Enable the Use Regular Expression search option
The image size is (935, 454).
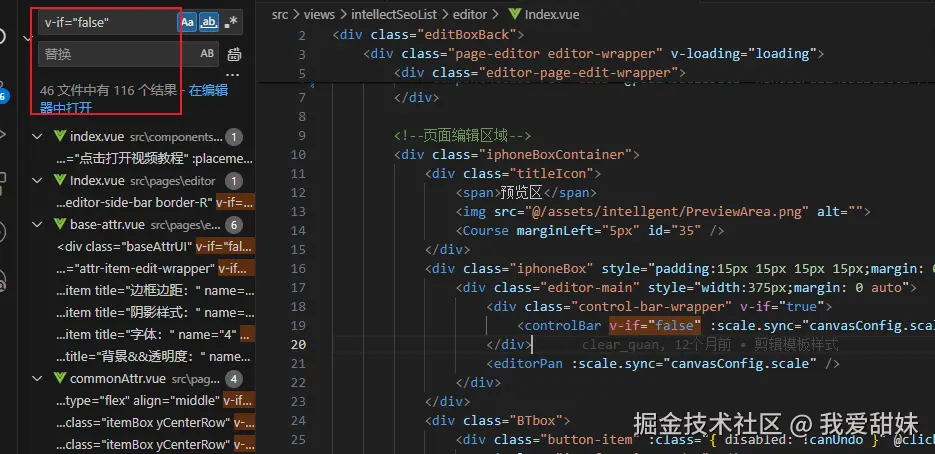tap(232, 22)
